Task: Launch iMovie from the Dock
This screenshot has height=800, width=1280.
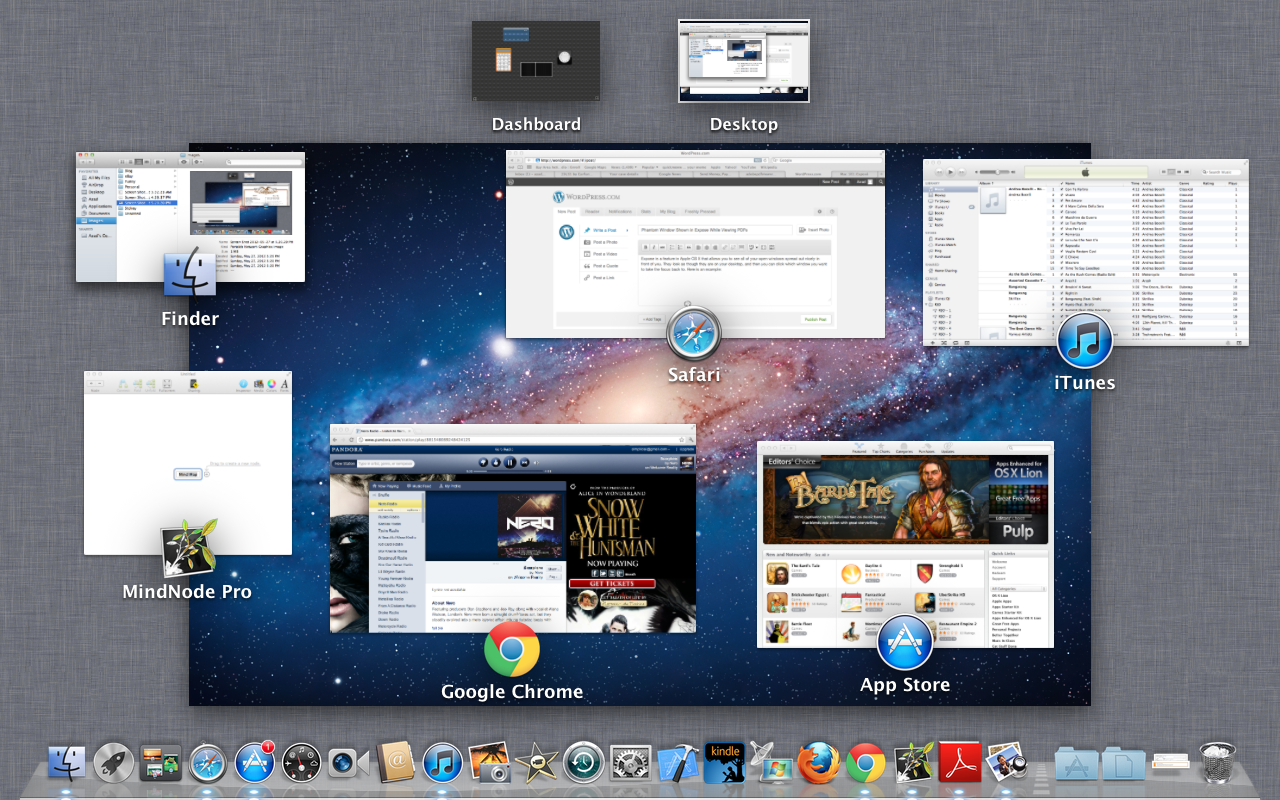Action: tap(537, 764)
